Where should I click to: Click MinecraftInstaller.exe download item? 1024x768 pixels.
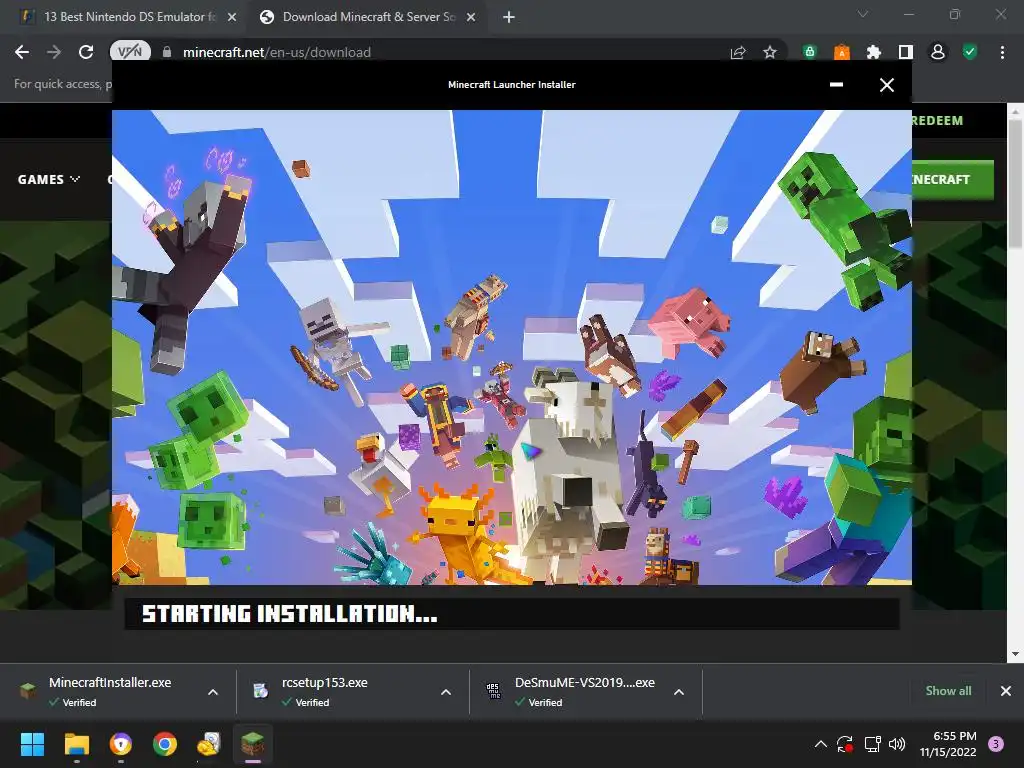click(110, 691)
